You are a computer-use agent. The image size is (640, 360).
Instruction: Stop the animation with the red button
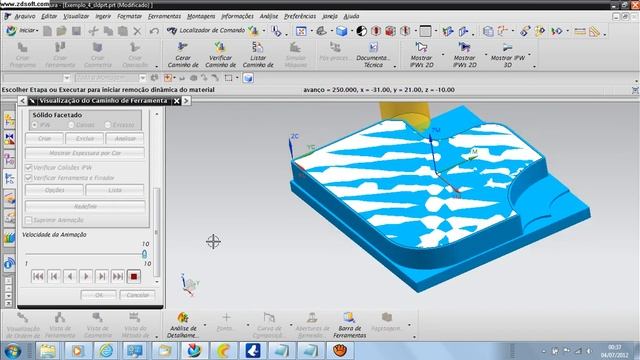tap(133, 277)
